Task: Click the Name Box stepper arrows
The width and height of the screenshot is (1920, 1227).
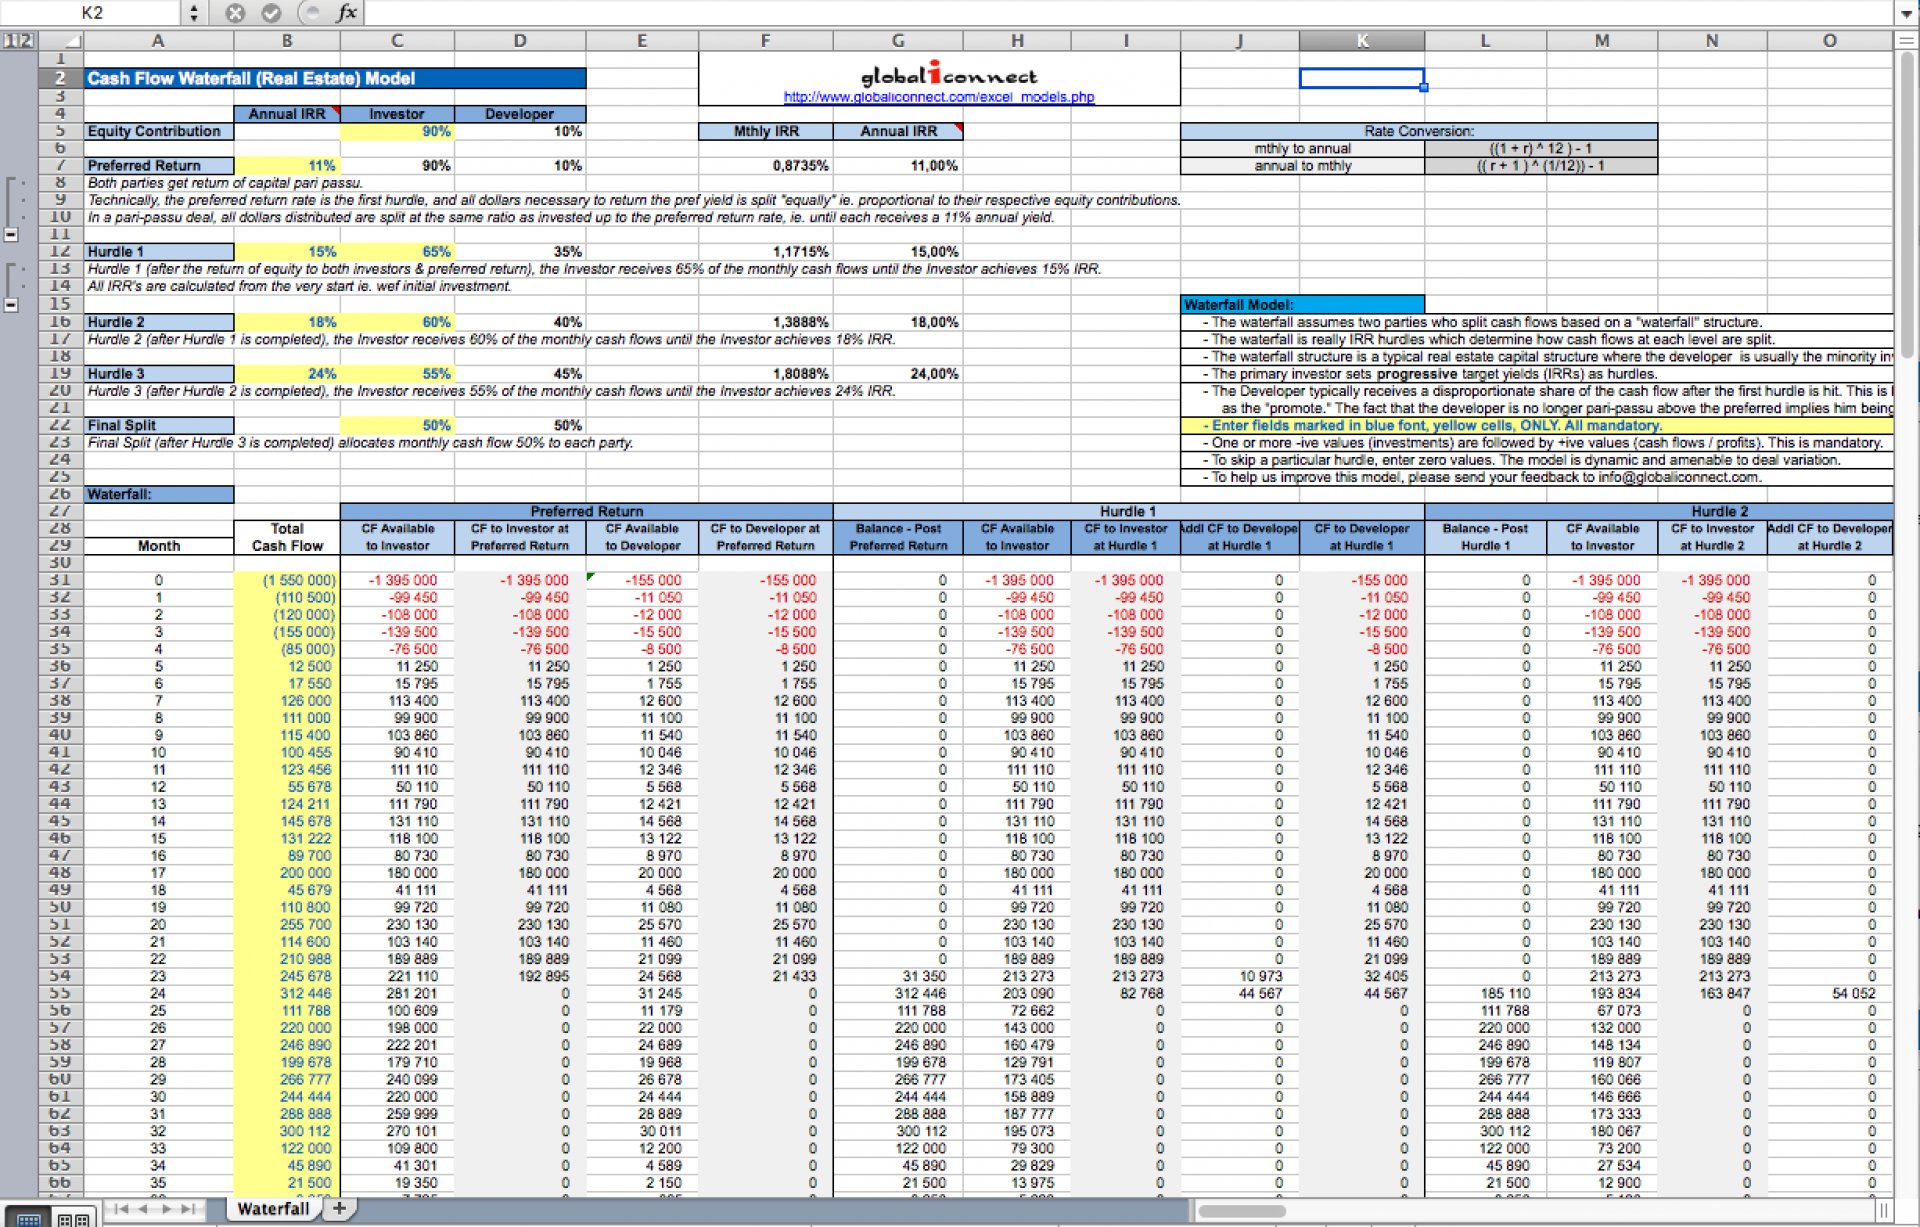Action: click(194, 13)
